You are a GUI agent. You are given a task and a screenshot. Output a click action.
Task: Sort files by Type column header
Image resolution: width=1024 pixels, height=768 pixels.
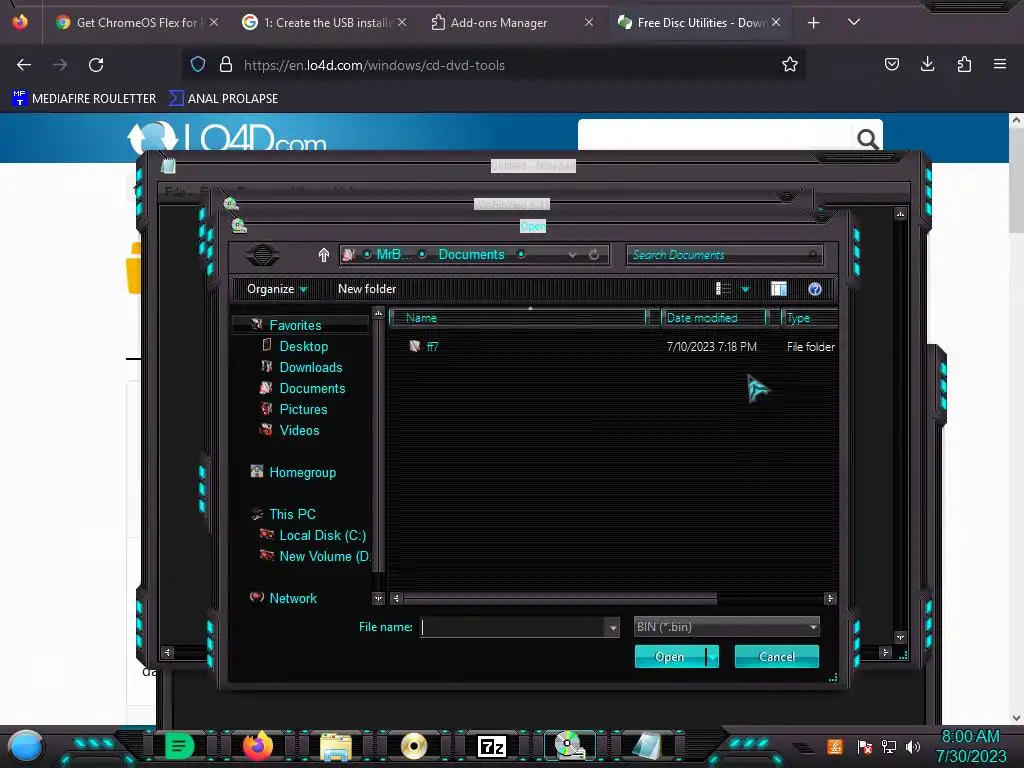808,318
